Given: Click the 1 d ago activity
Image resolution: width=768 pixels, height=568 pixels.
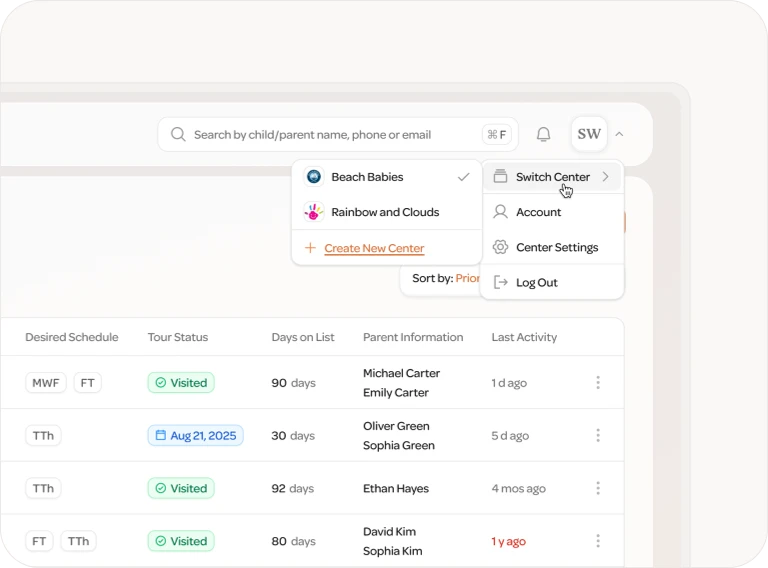Looking at the screenshot, I should tap(509, 383).
